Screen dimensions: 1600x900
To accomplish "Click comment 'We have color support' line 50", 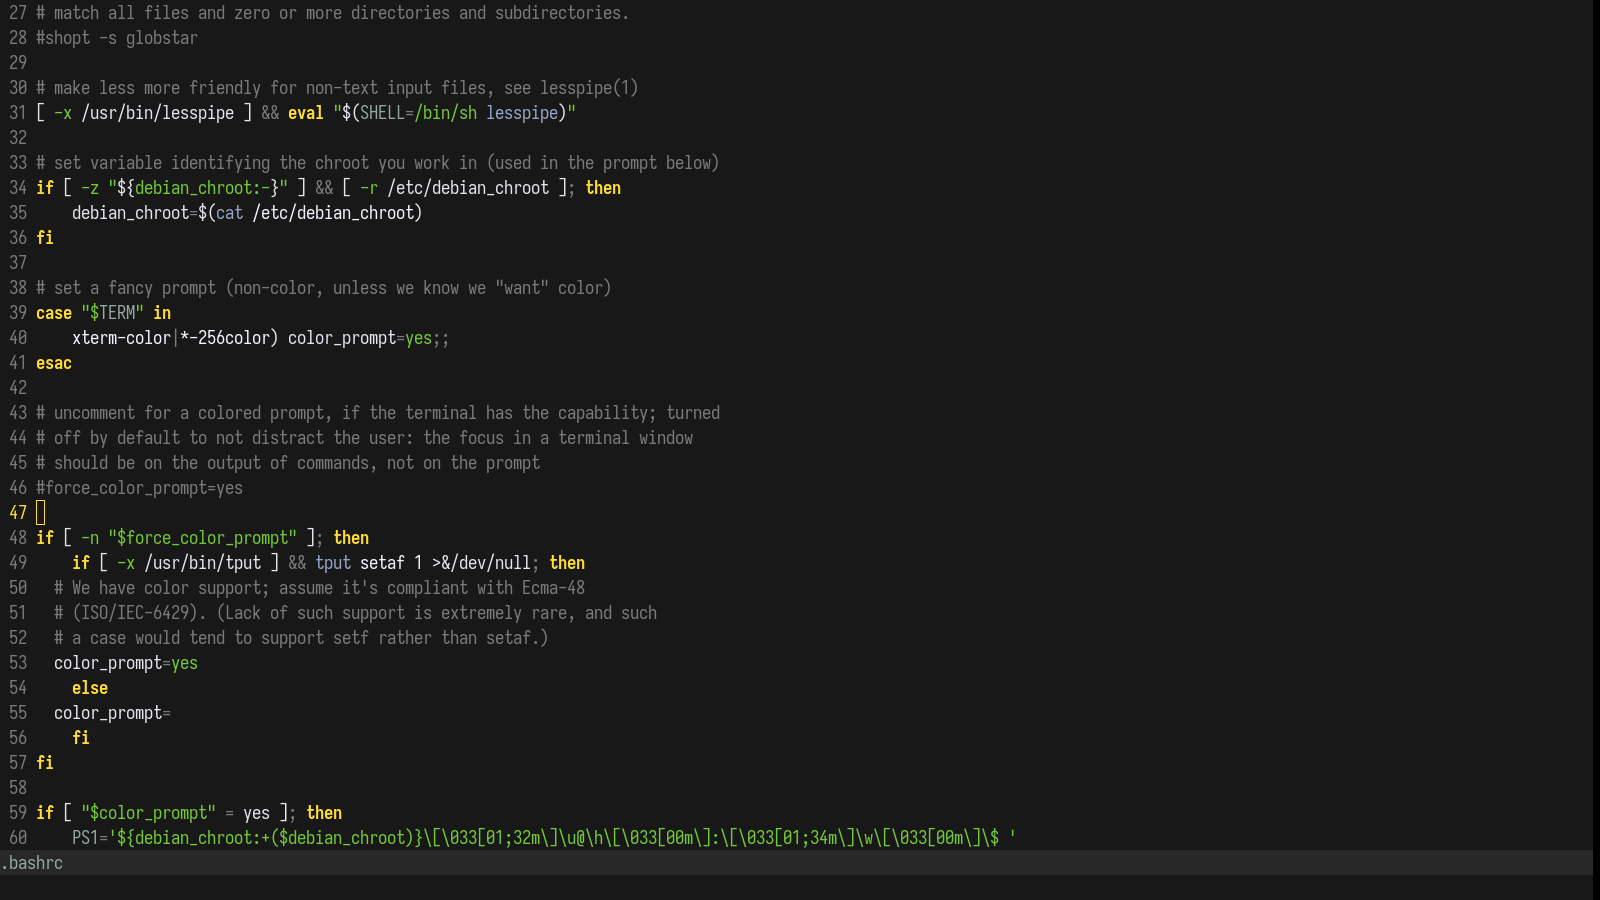I will coord(320,588).
